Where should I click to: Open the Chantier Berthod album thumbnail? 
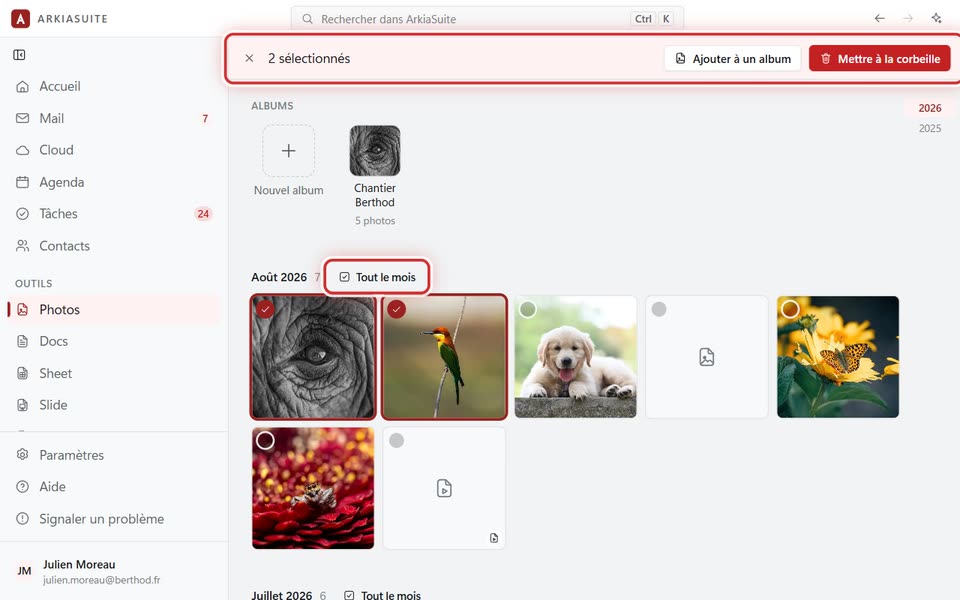pos(375,151)
